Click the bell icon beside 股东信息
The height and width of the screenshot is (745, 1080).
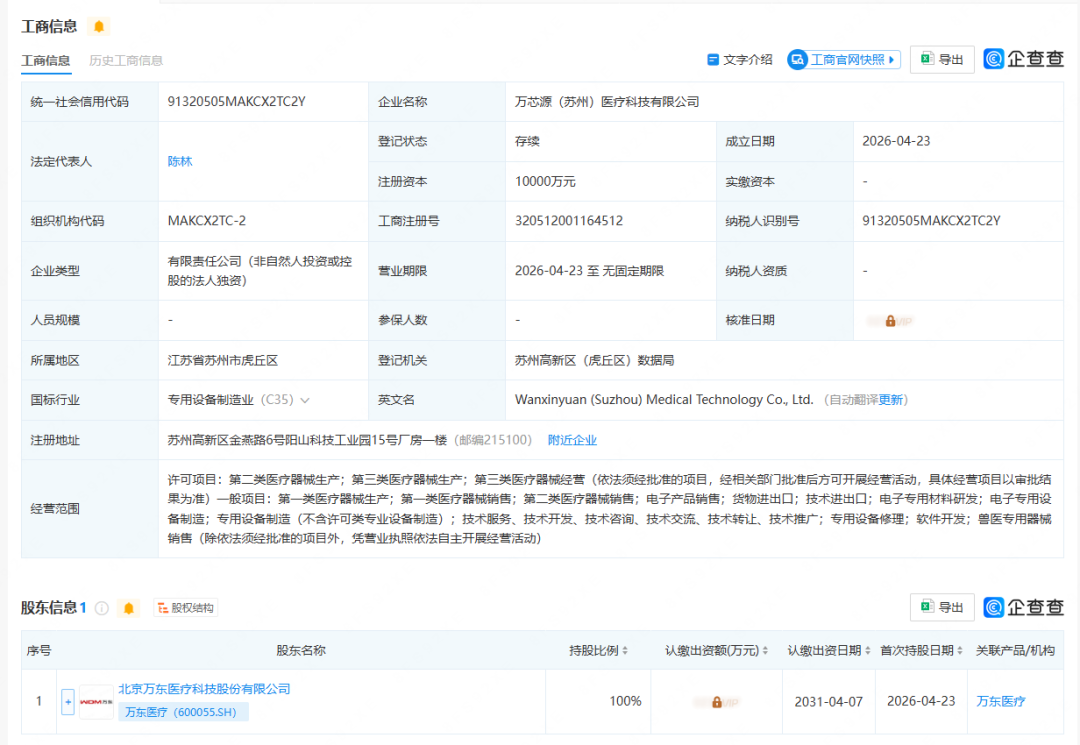point(129,608)
